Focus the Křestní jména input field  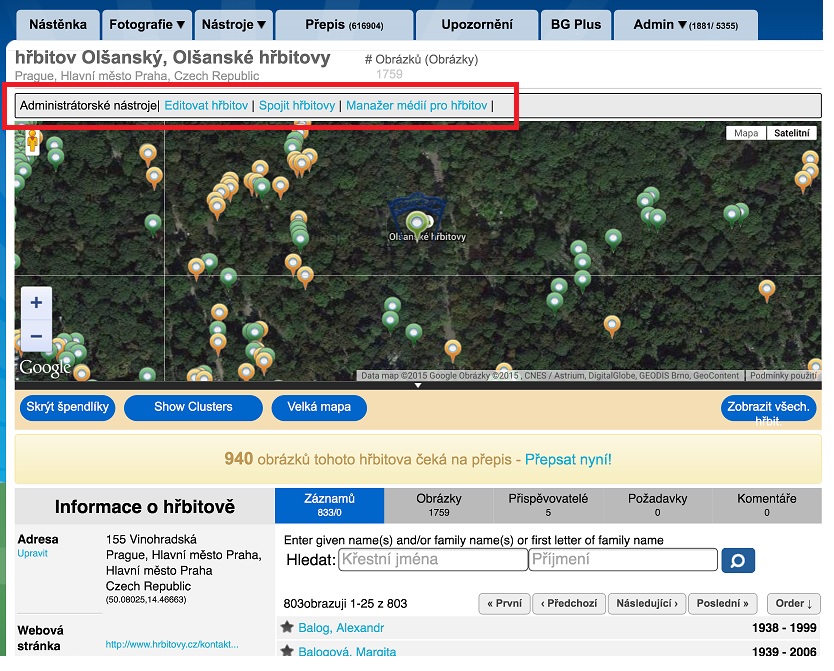(432, 560)
